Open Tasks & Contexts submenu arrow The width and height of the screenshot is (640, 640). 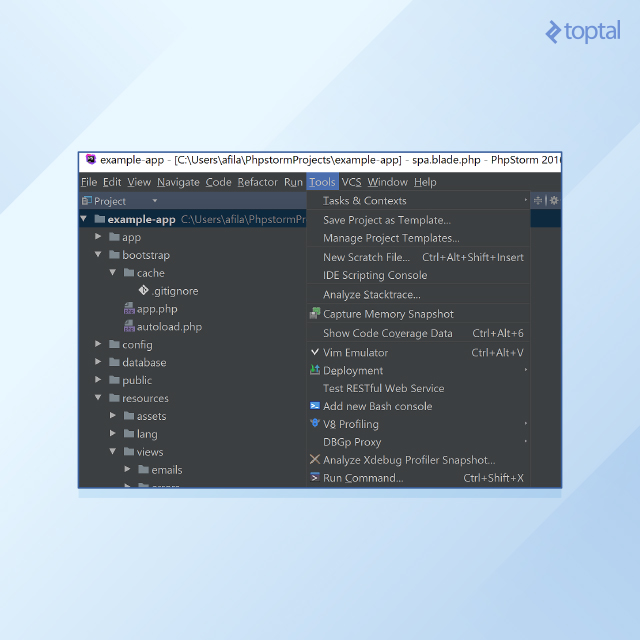tap(526, 200)
